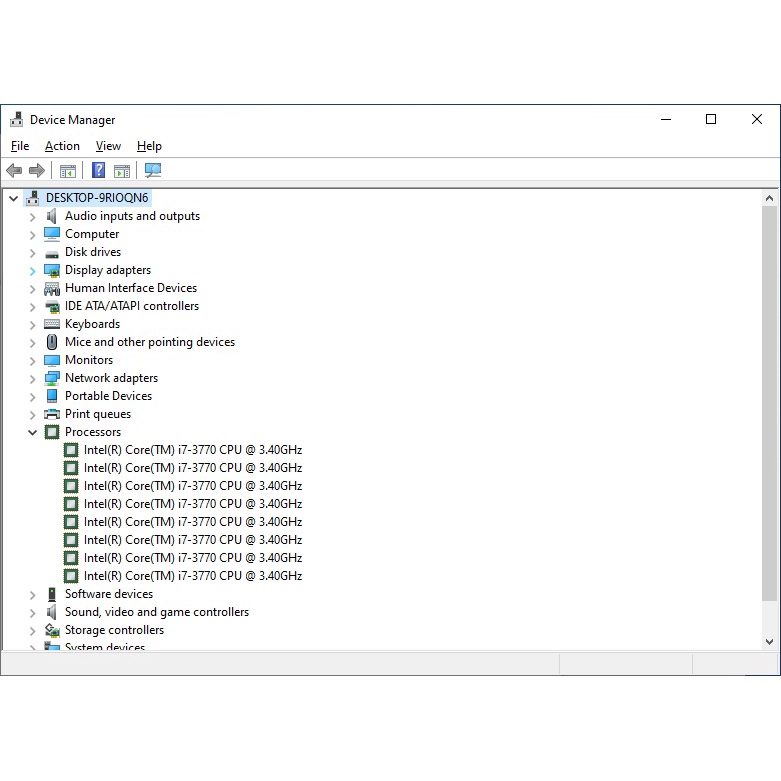Toggle Show/Hide Action Pane toolbar icon
781x781 pixels.
tap(122, 171)
